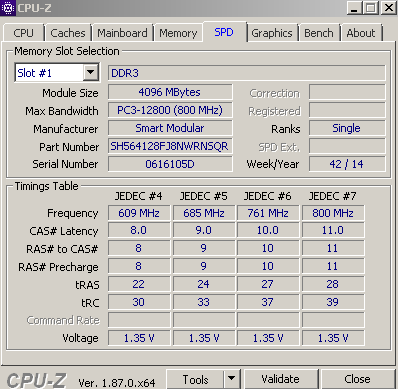This screenshot has width=398, height=389.
Task: Open the Caches tab
Action: click(68, 33)
